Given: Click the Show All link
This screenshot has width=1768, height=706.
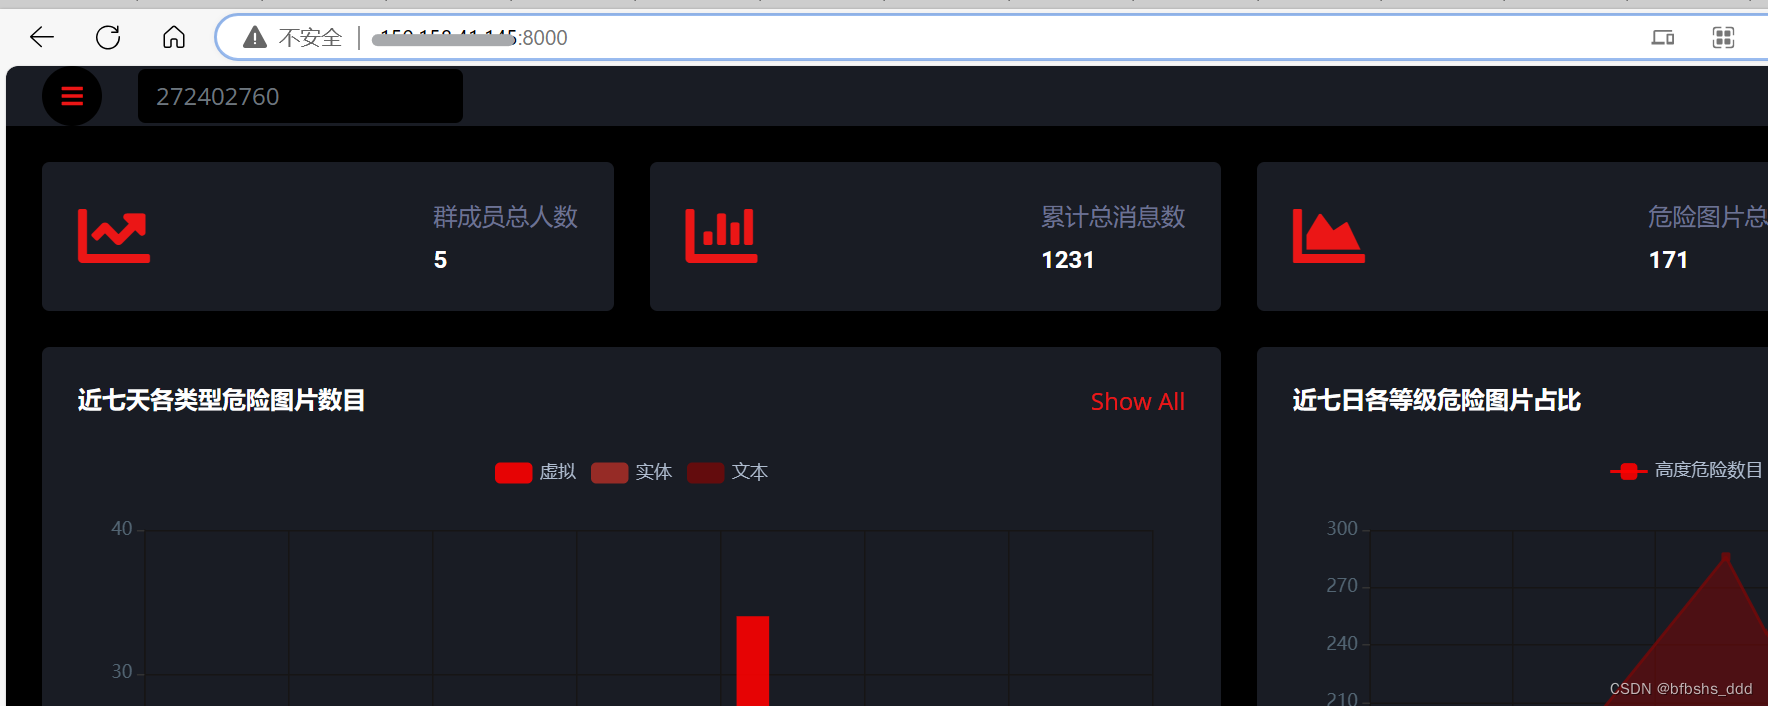Looking at the screenshot, I should pos(1137,402).
